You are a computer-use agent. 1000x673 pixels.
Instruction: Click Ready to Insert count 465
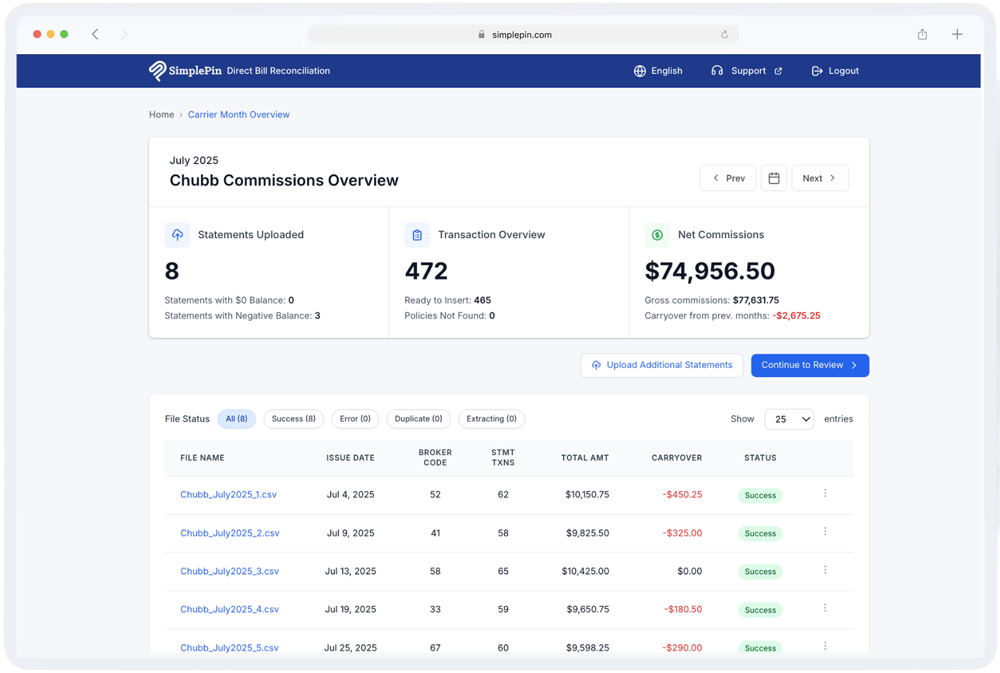pos(482,300)
